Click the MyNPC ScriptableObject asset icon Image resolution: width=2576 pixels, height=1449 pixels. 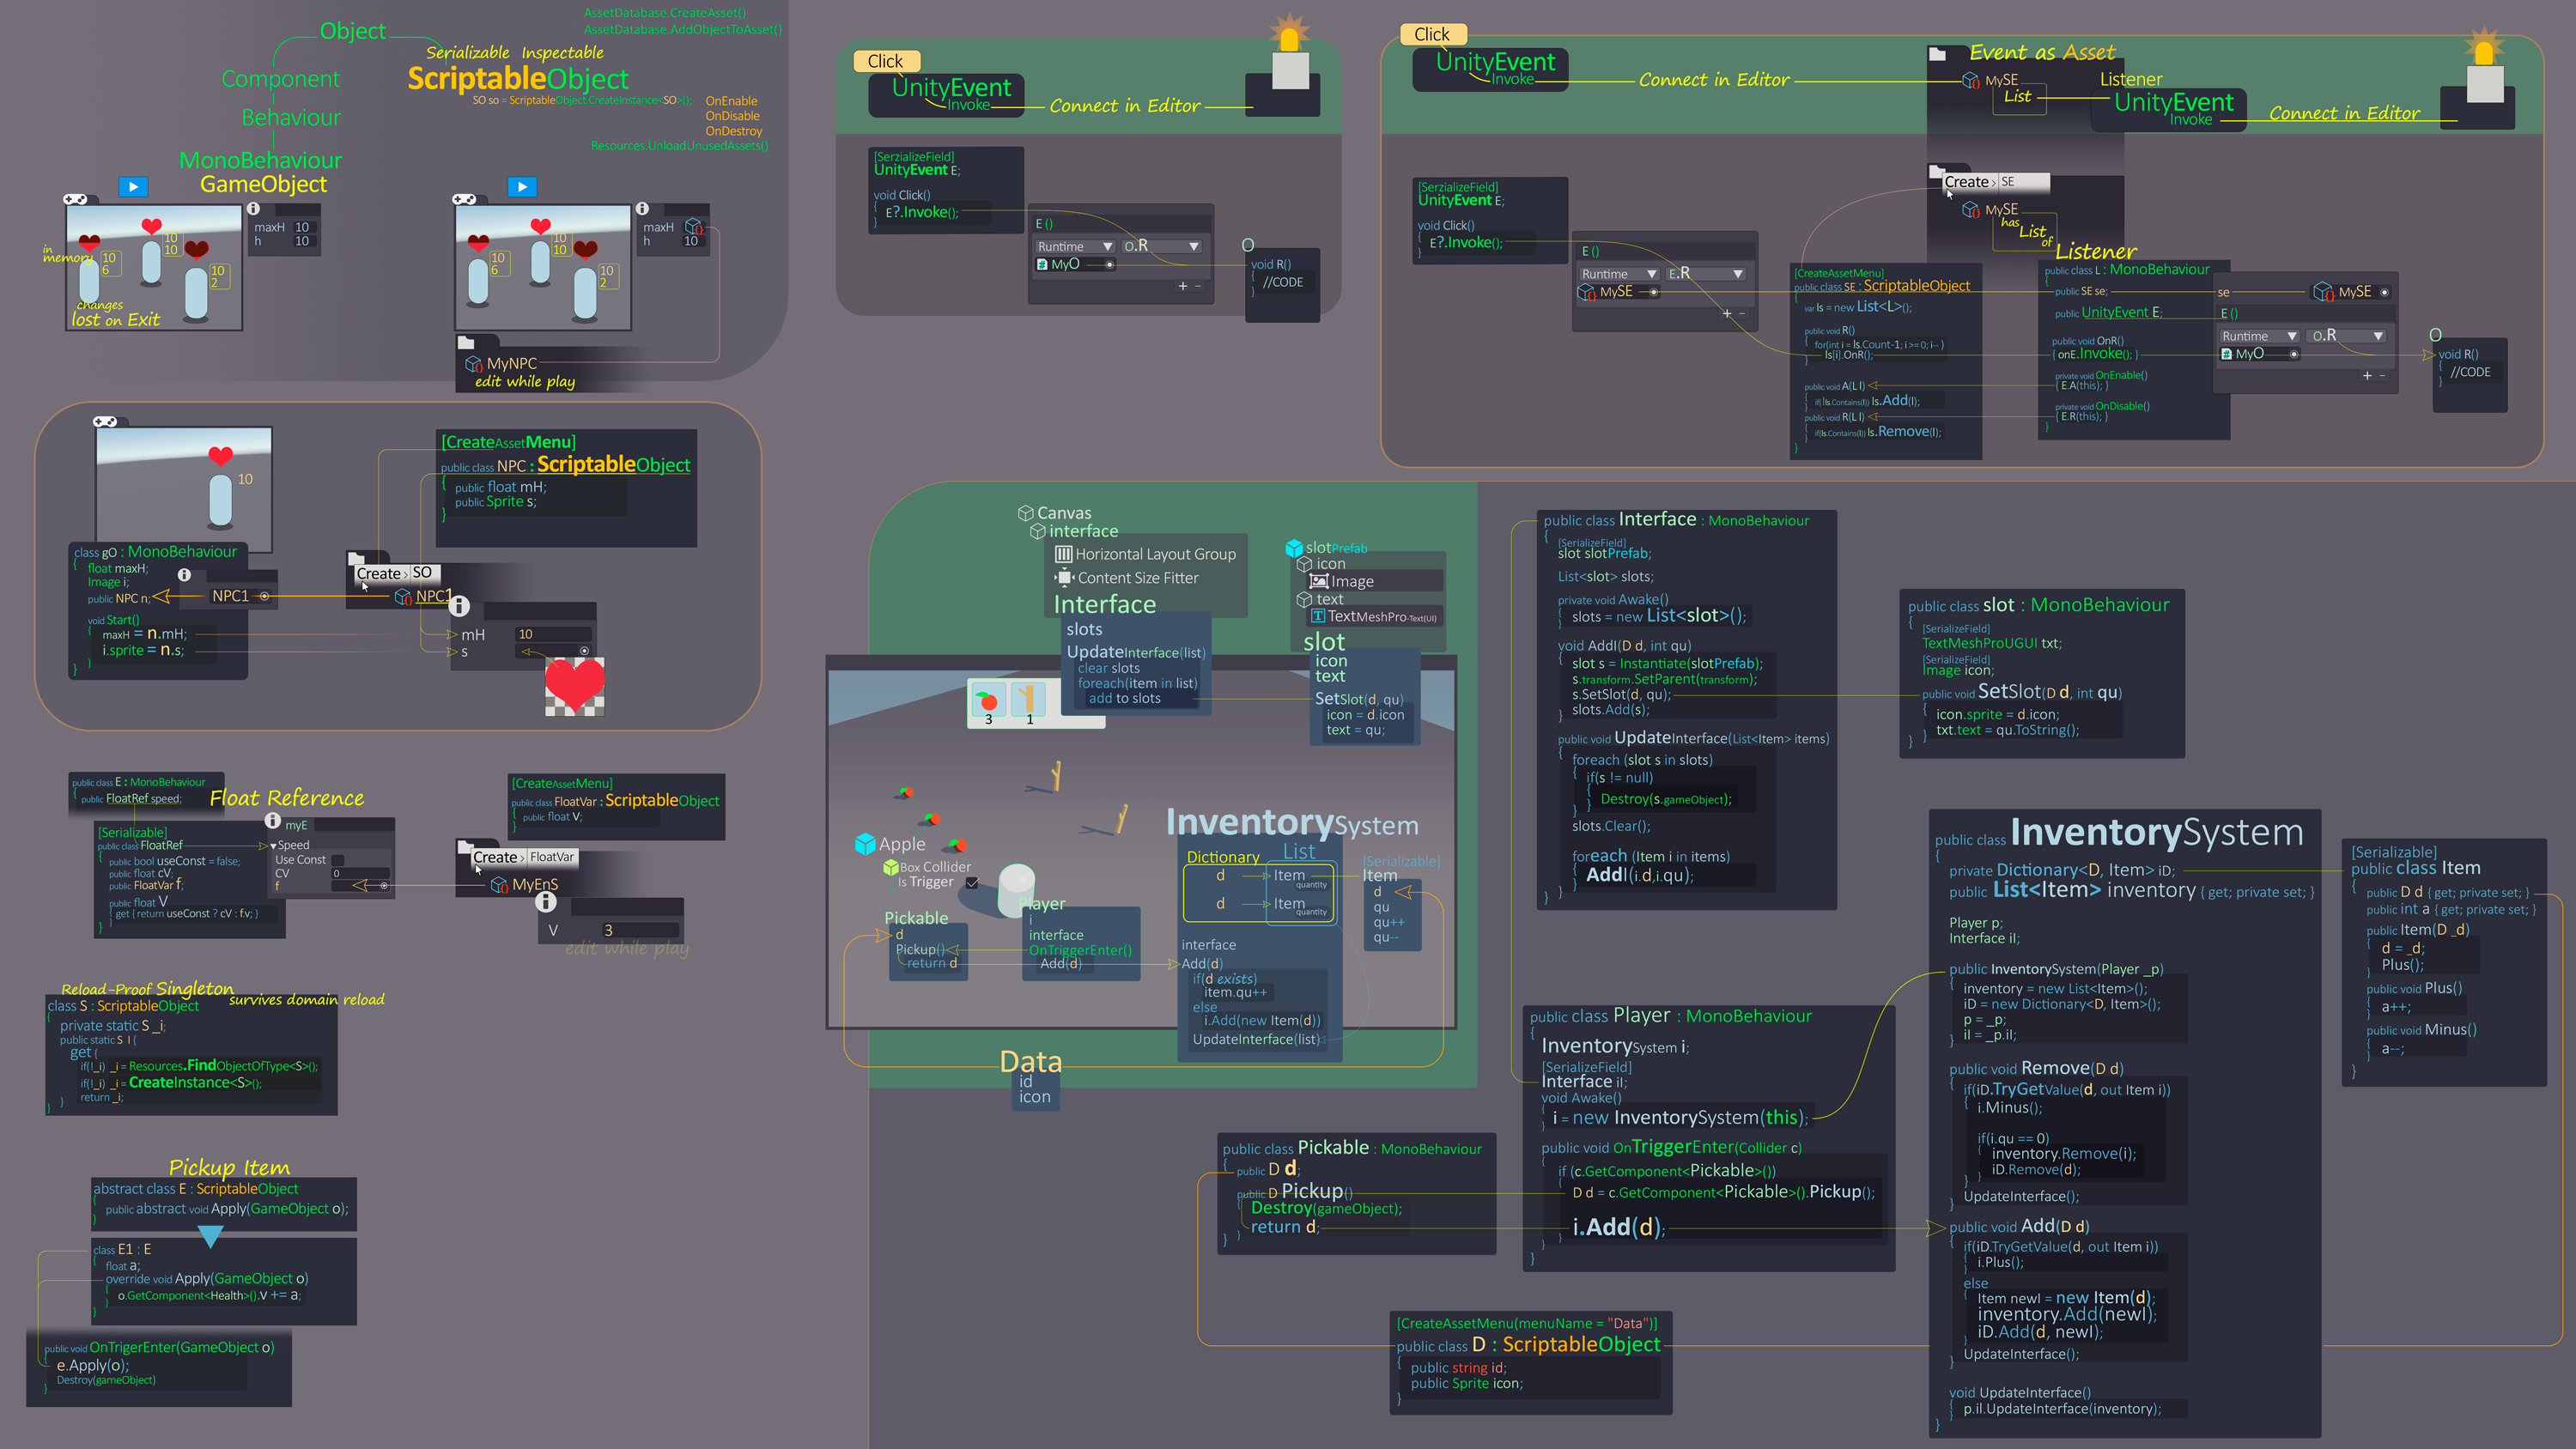(x=474, y=363)
